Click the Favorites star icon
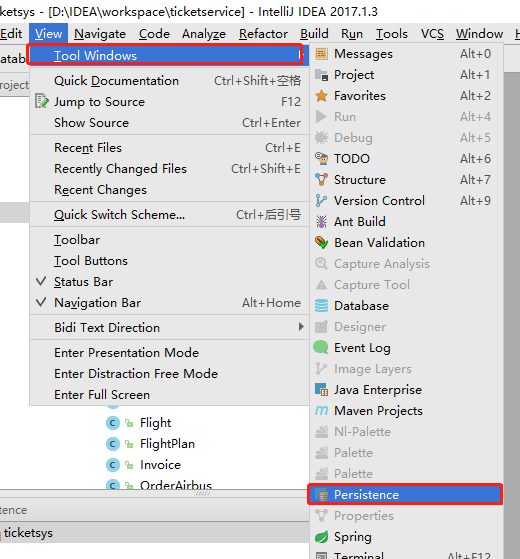 pyautogui.click(x=321, y=96)
